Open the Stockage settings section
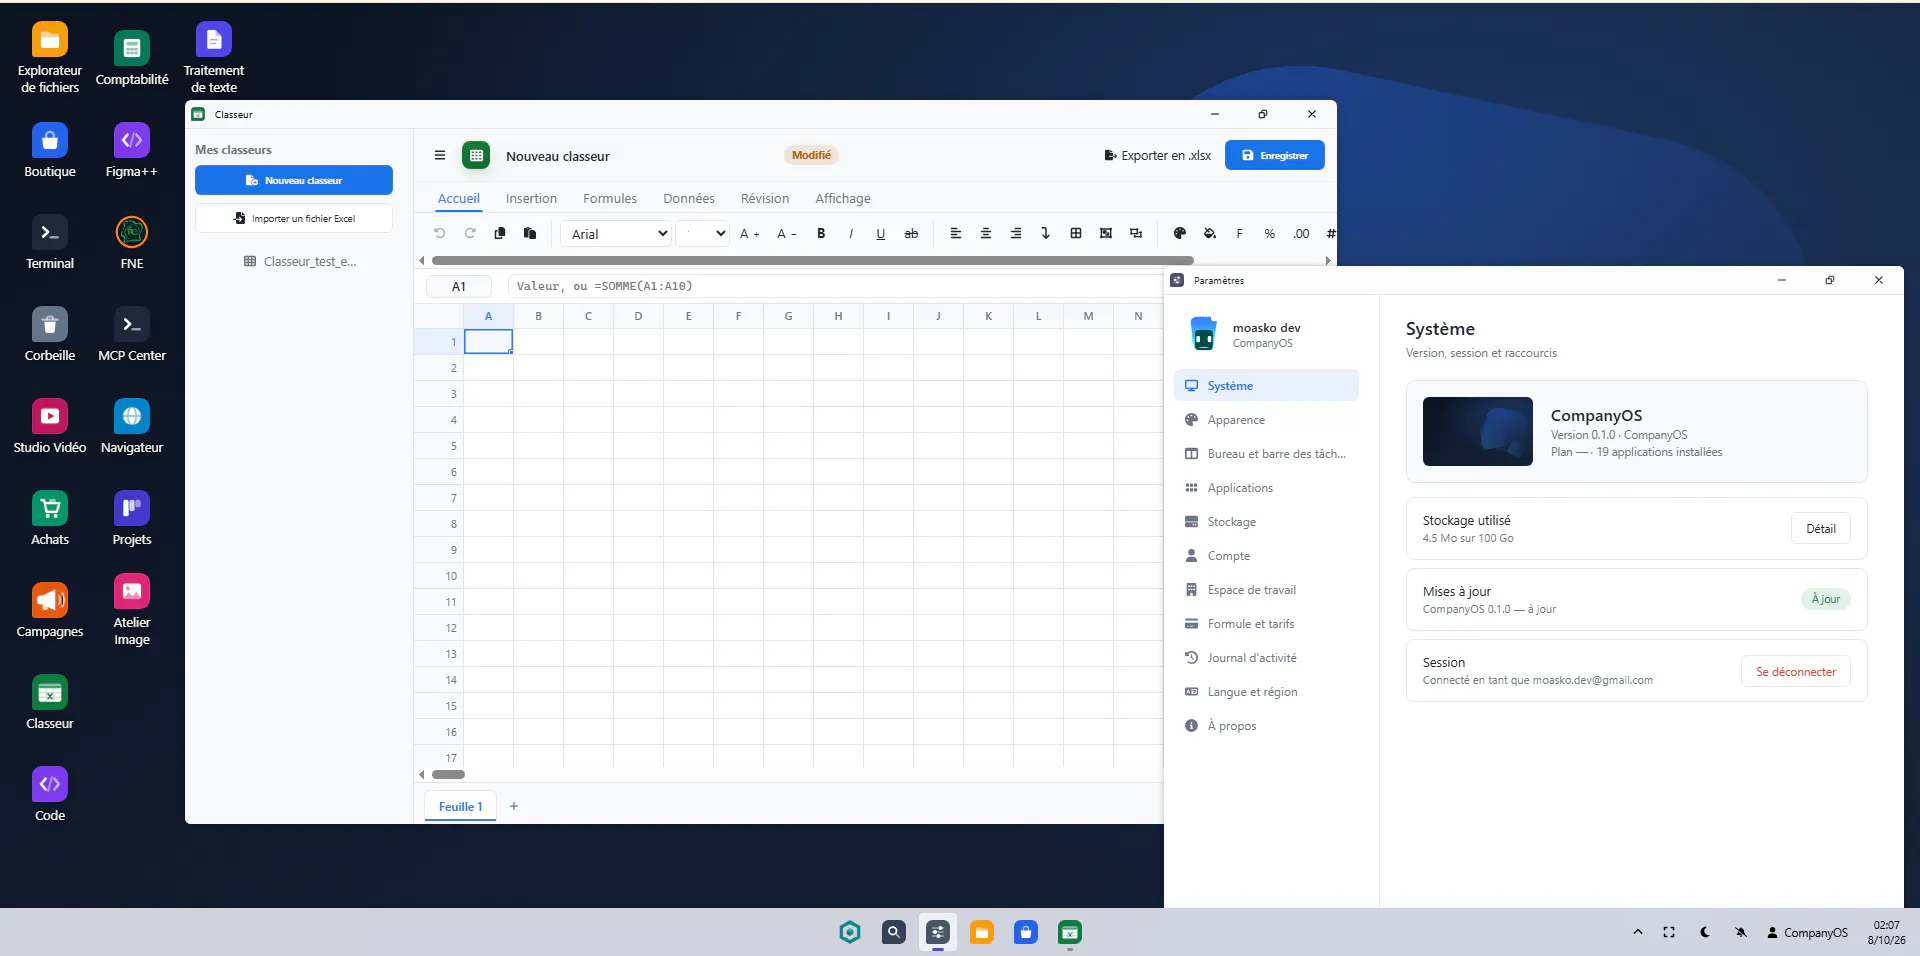This screenshot has width=1920, height=956. click(1266, 522)
